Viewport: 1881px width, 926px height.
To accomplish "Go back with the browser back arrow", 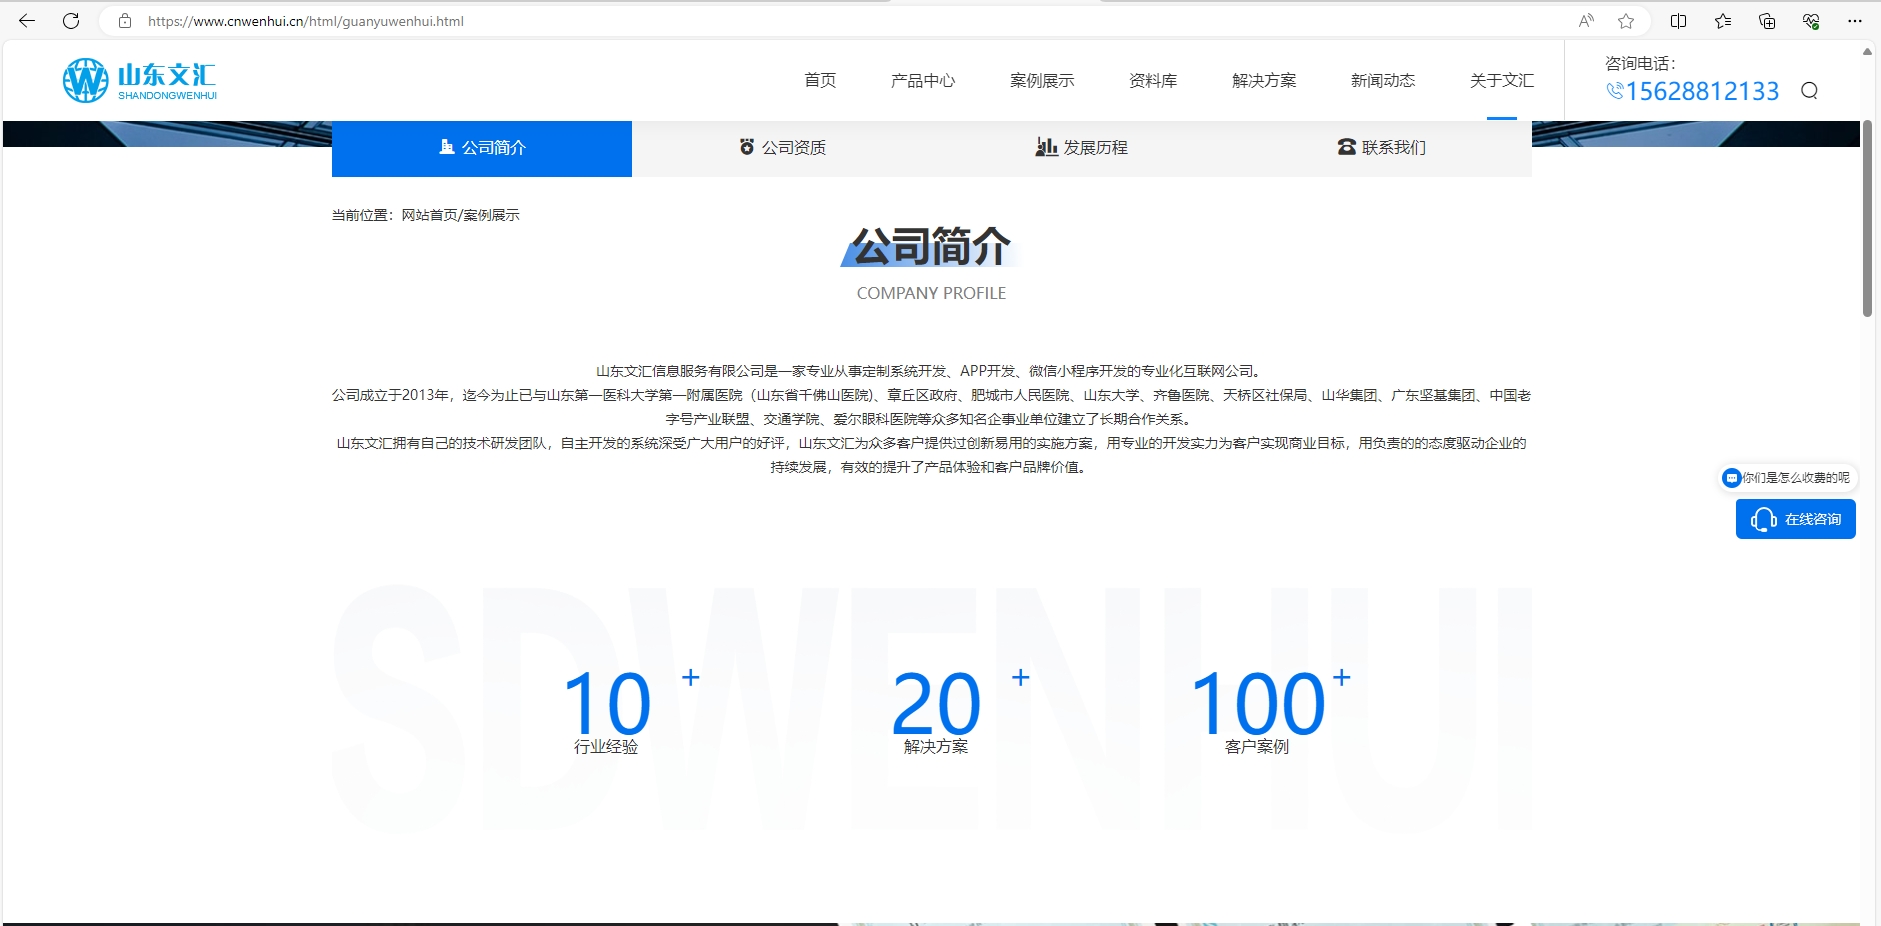I will pyautogui.click(x=27, y=20).
